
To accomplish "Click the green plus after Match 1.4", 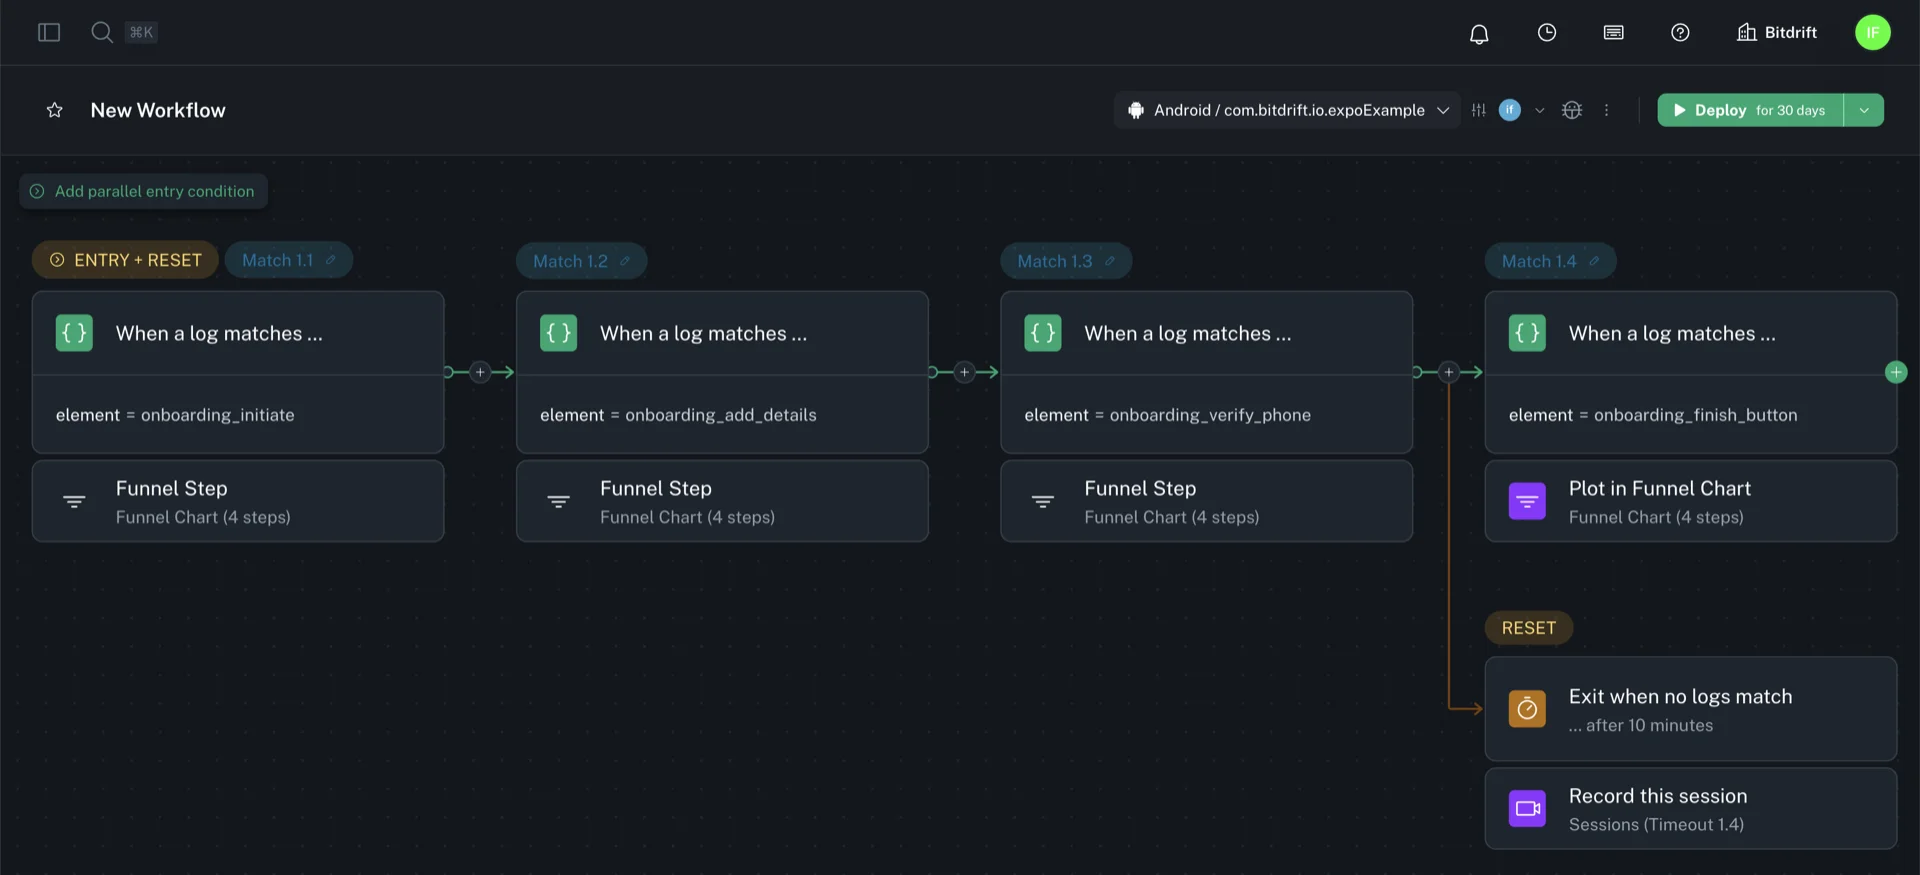I will pyautogui.click(x=1895, y=372).
